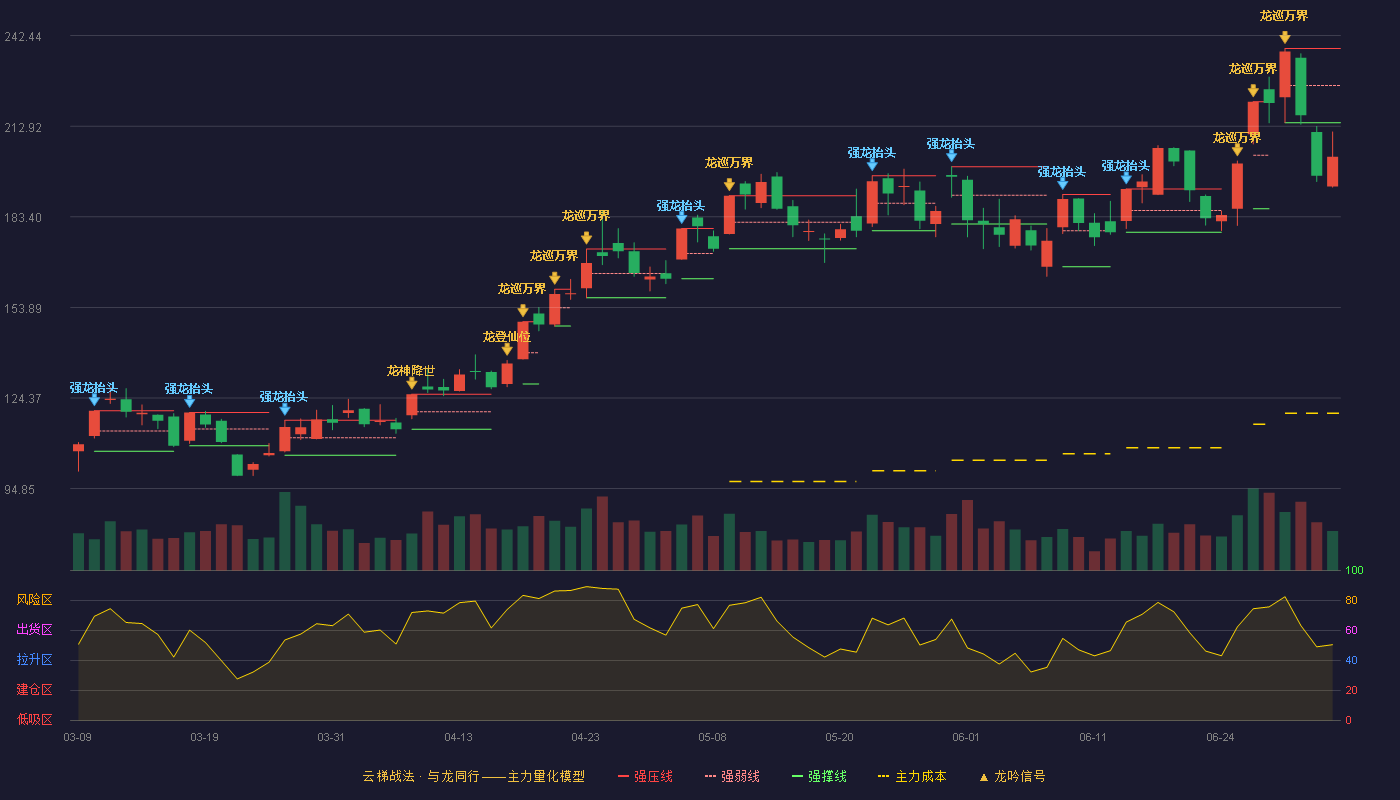Viewport: 1400px width, 800px height.
Task: Click the 03-19 date label
Action: tap(205, 737)
